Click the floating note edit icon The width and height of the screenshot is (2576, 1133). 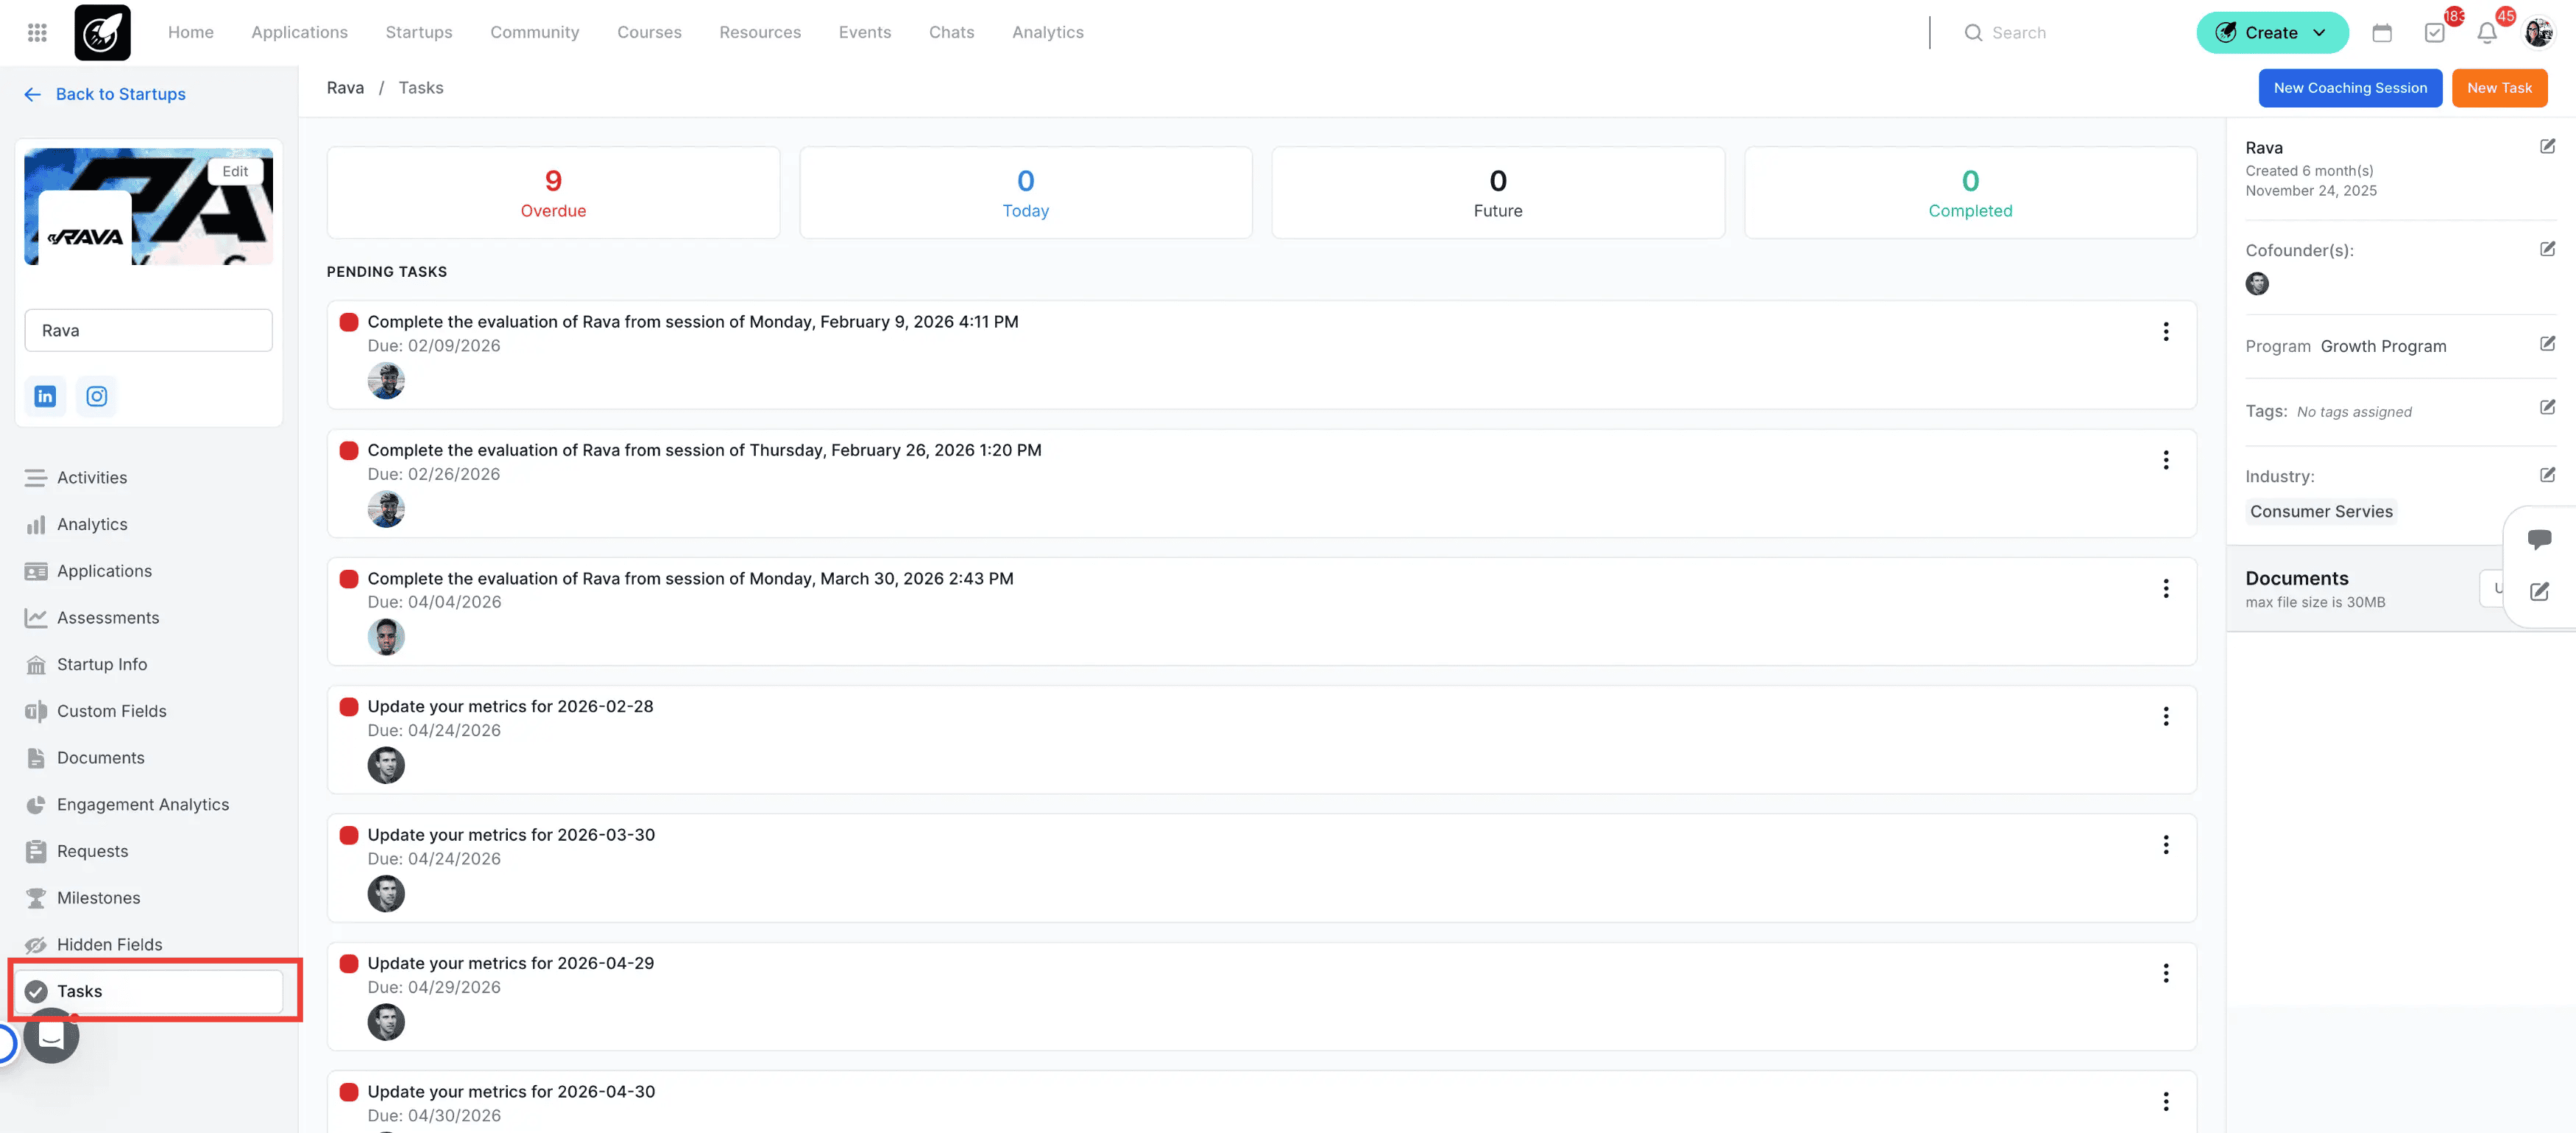point(2539,592)
